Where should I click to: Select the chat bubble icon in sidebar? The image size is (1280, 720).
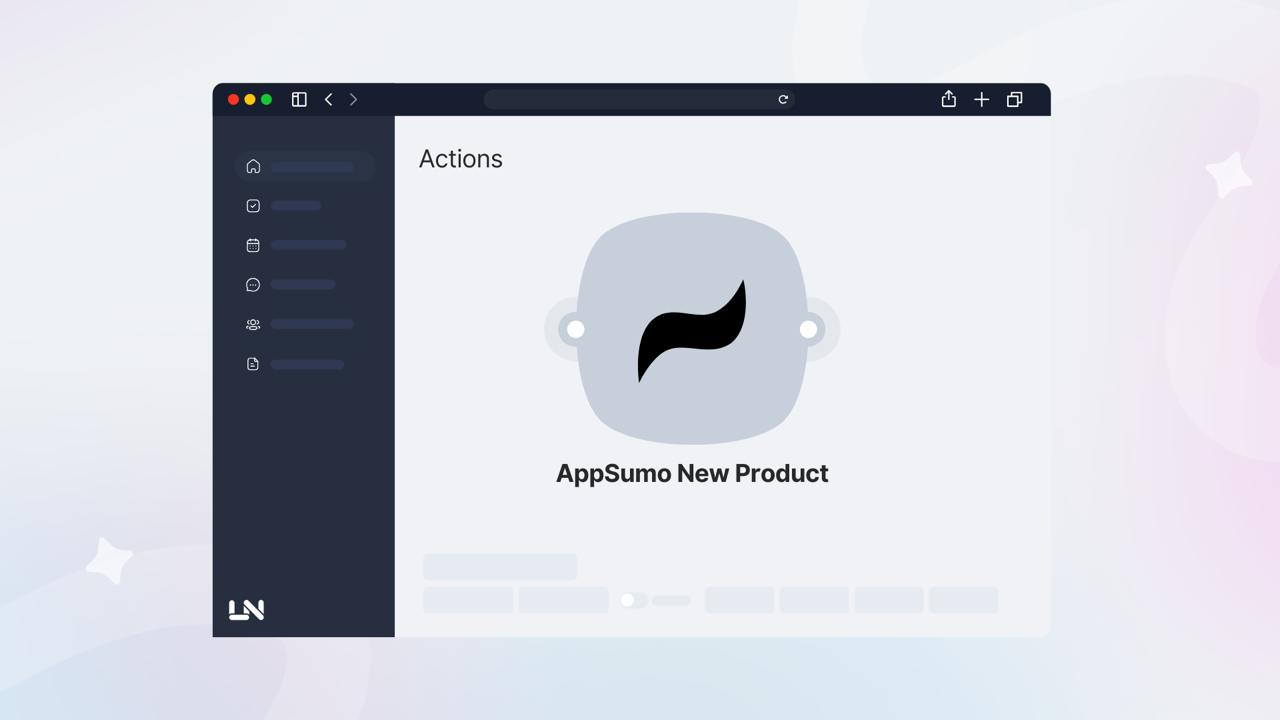click(x=253, y=285)
